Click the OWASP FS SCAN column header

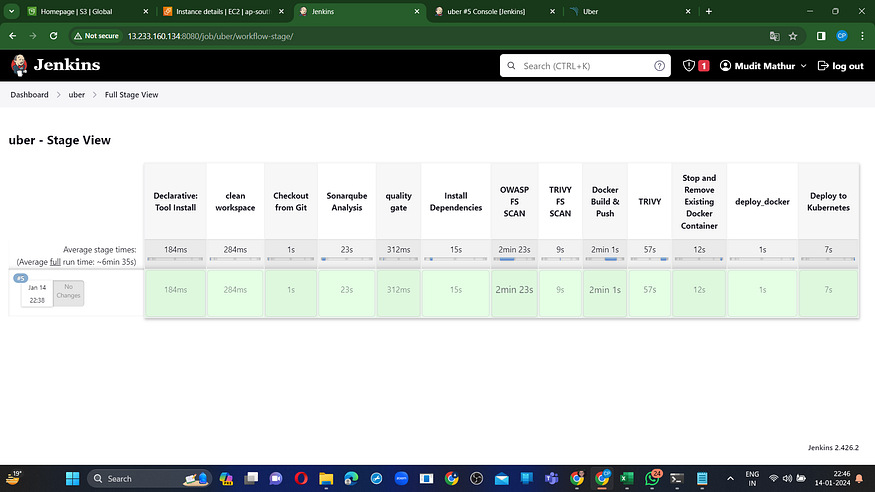tap(514, 201)
